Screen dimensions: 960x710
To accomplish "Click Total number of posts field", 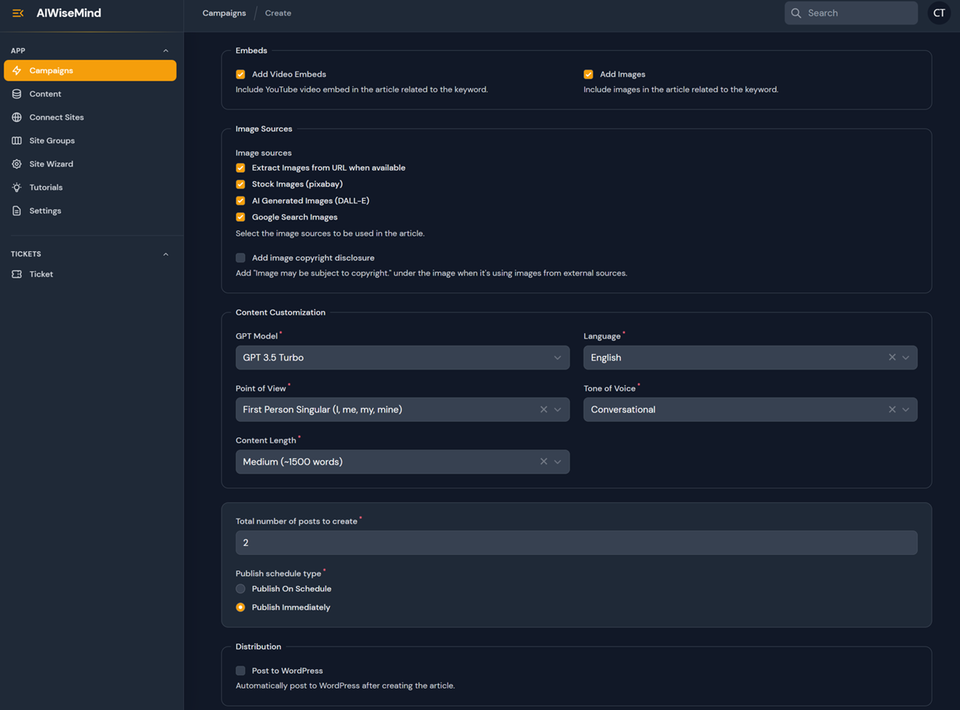I will (576, 543).
